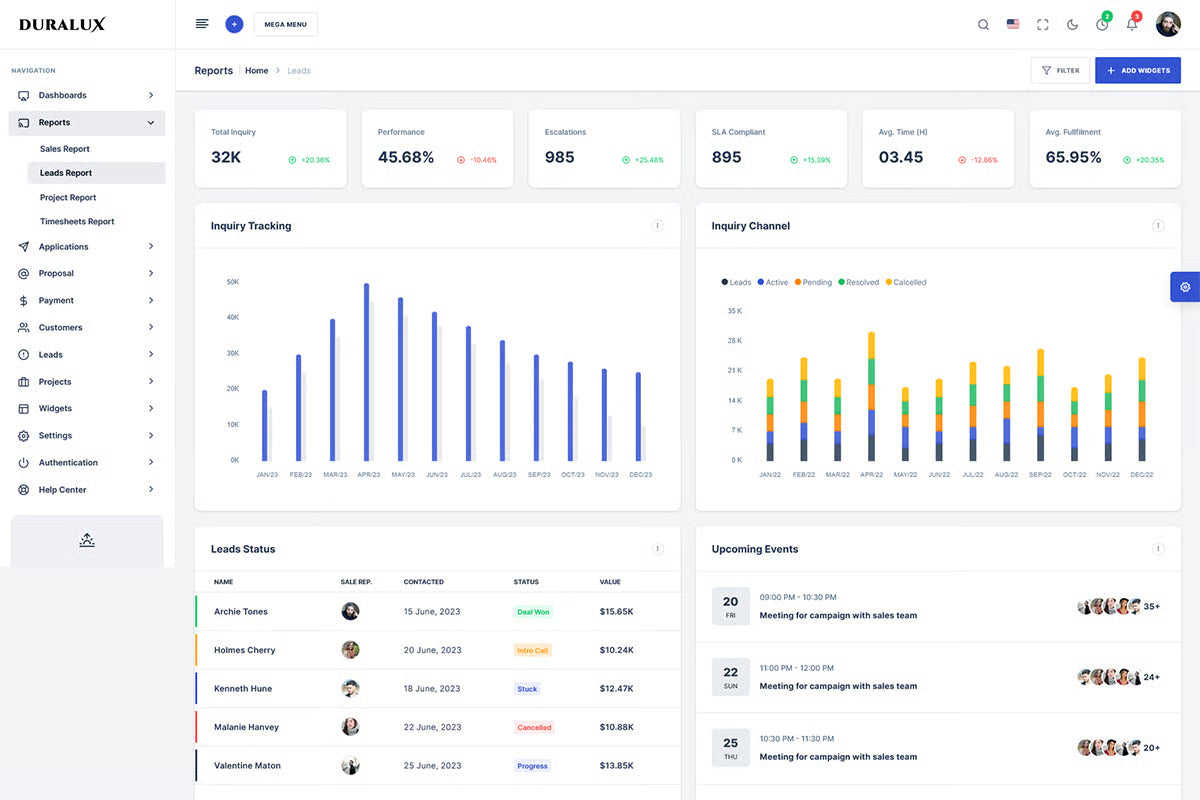Viewport: 1200px width, 800px height.
Task: Click the Inquiry Tracking card options icon
Action: 657,226
